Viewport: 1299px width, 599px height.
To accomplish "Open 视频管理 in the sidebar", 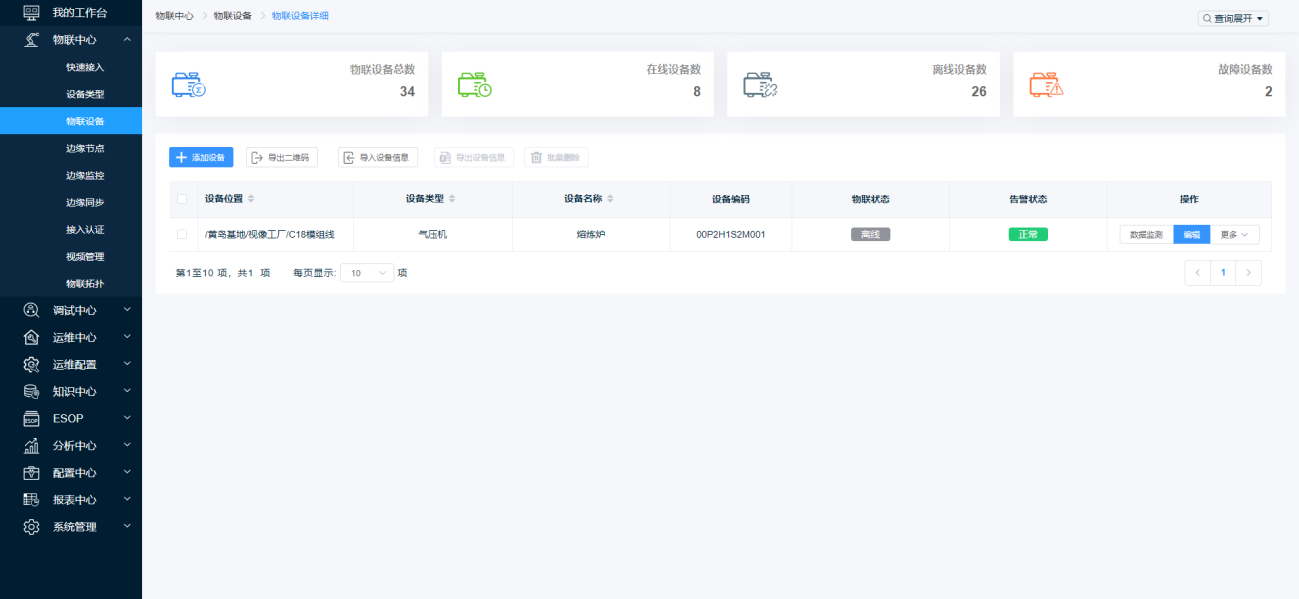I will click(85, 257).
